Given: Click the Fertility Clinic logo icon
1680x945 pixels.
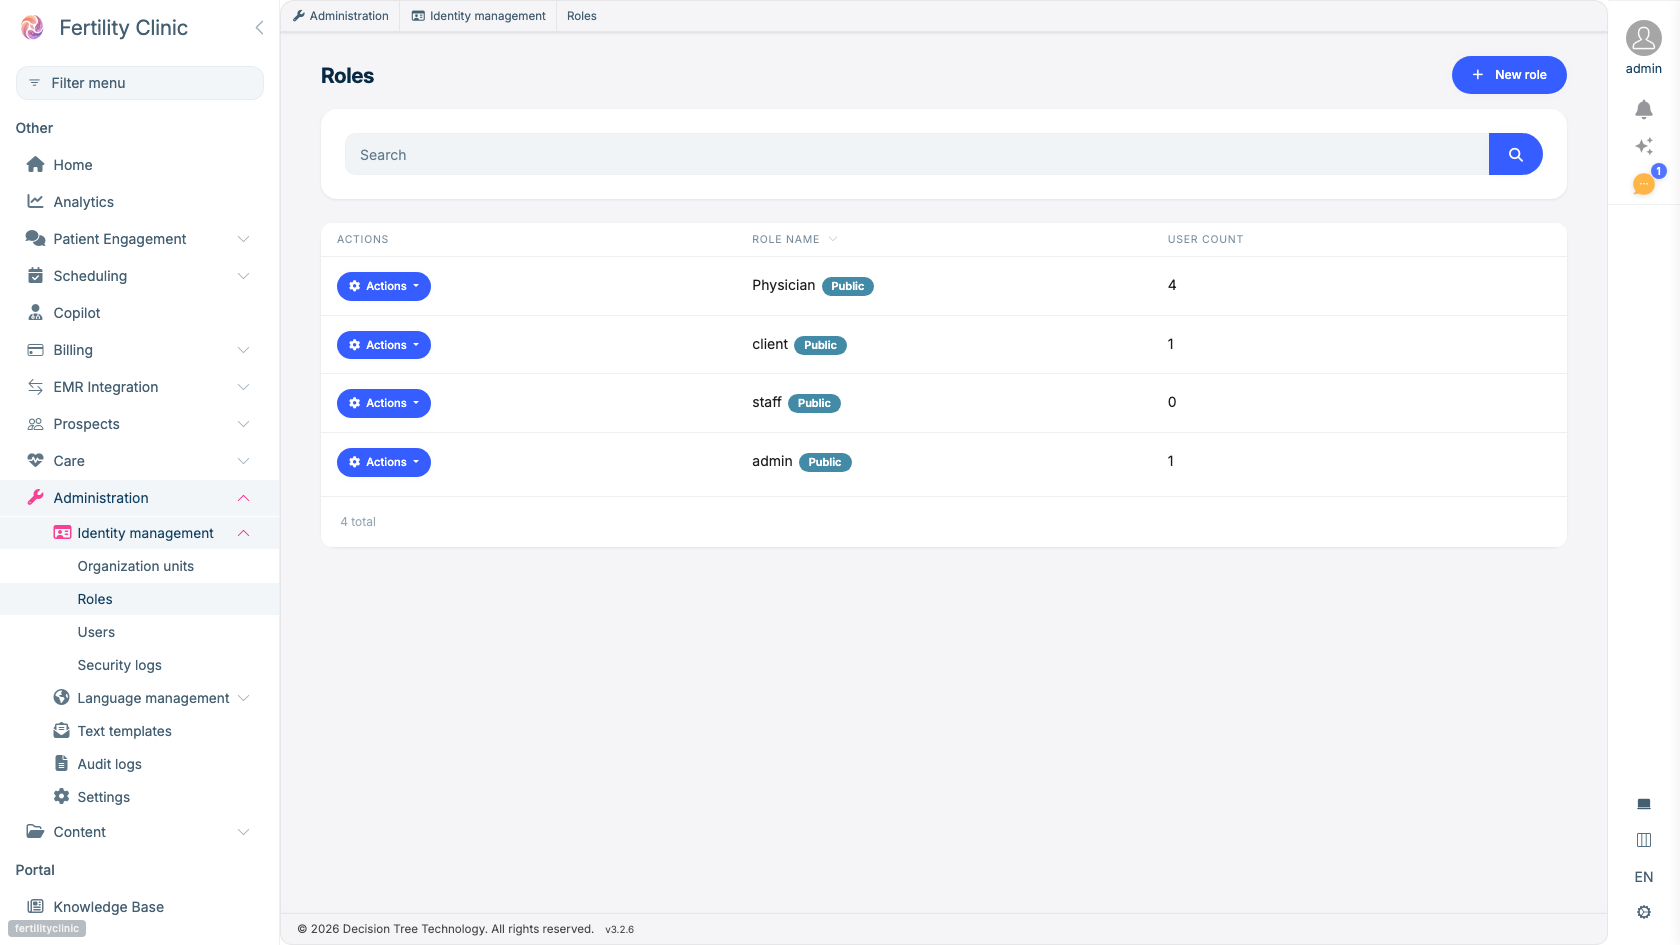Looking at the screenshot, I should point(32,27).
